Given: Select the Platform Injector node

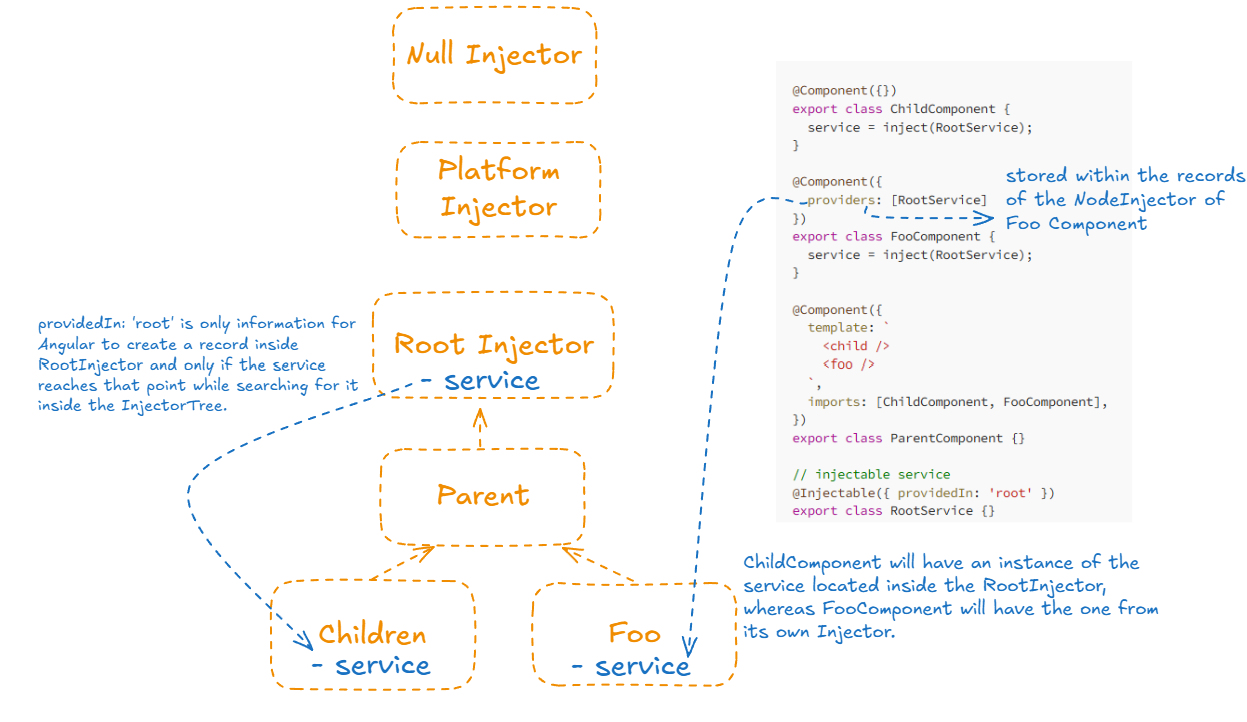Looking at the screenshot, I should (498, 189).
